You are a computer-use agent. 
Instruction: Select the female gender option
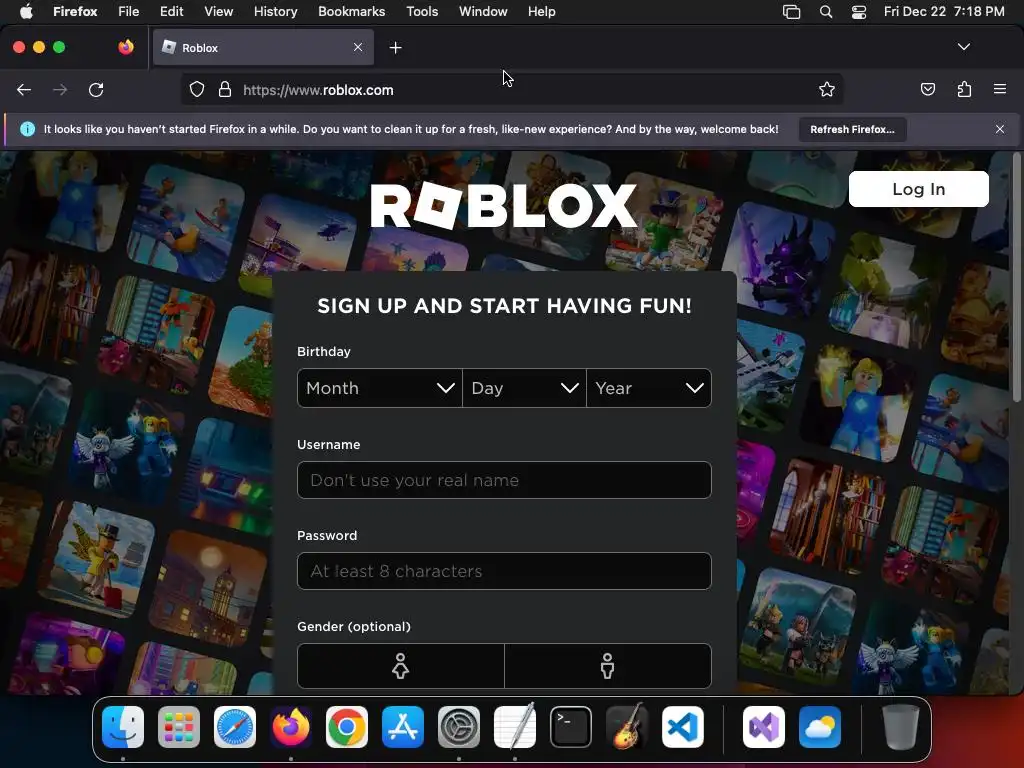[x=400, y=666]
